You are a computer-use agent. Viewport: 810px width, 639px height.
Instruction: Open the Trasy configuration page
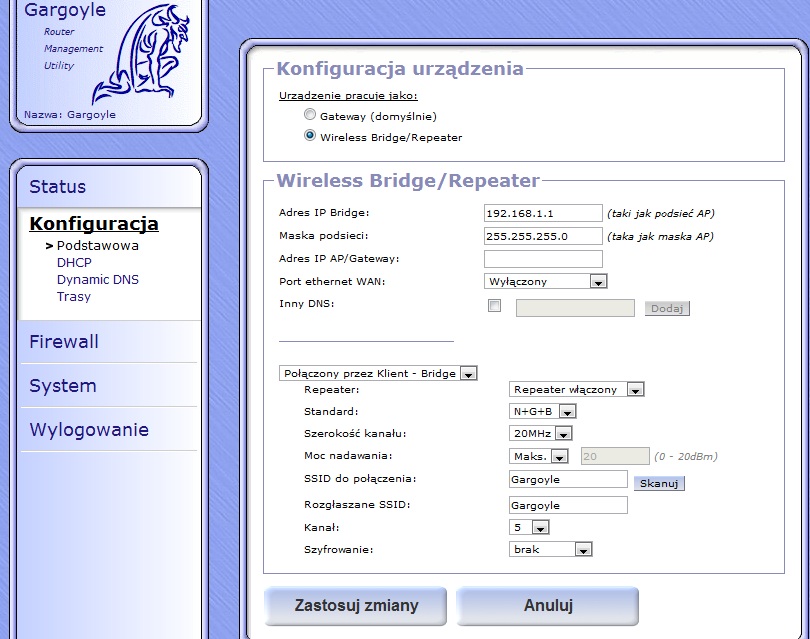pos(75,296)
